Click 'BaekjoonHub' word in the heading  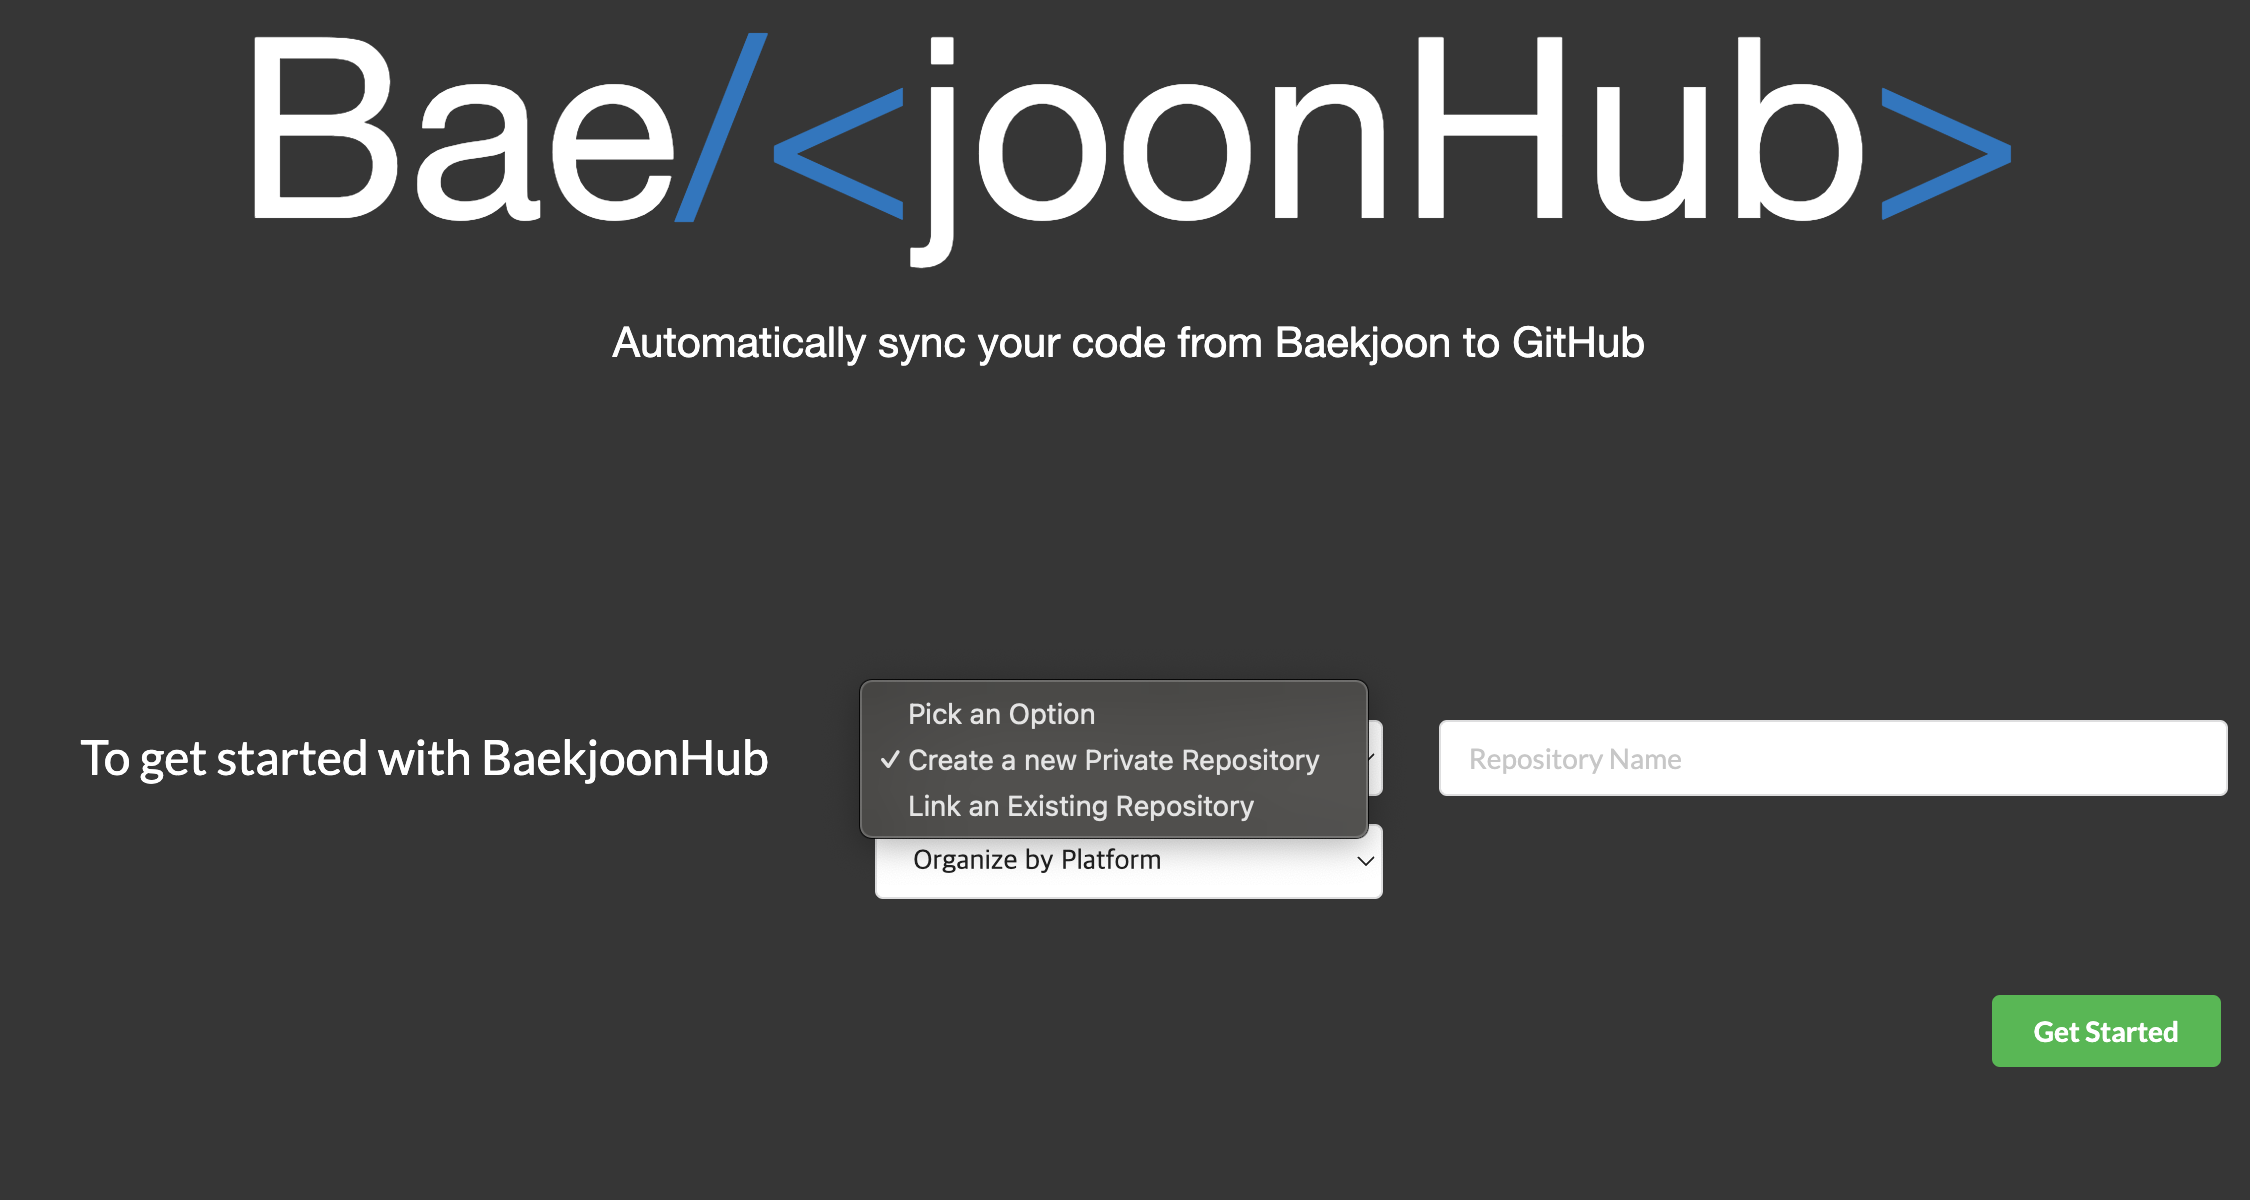624,759
